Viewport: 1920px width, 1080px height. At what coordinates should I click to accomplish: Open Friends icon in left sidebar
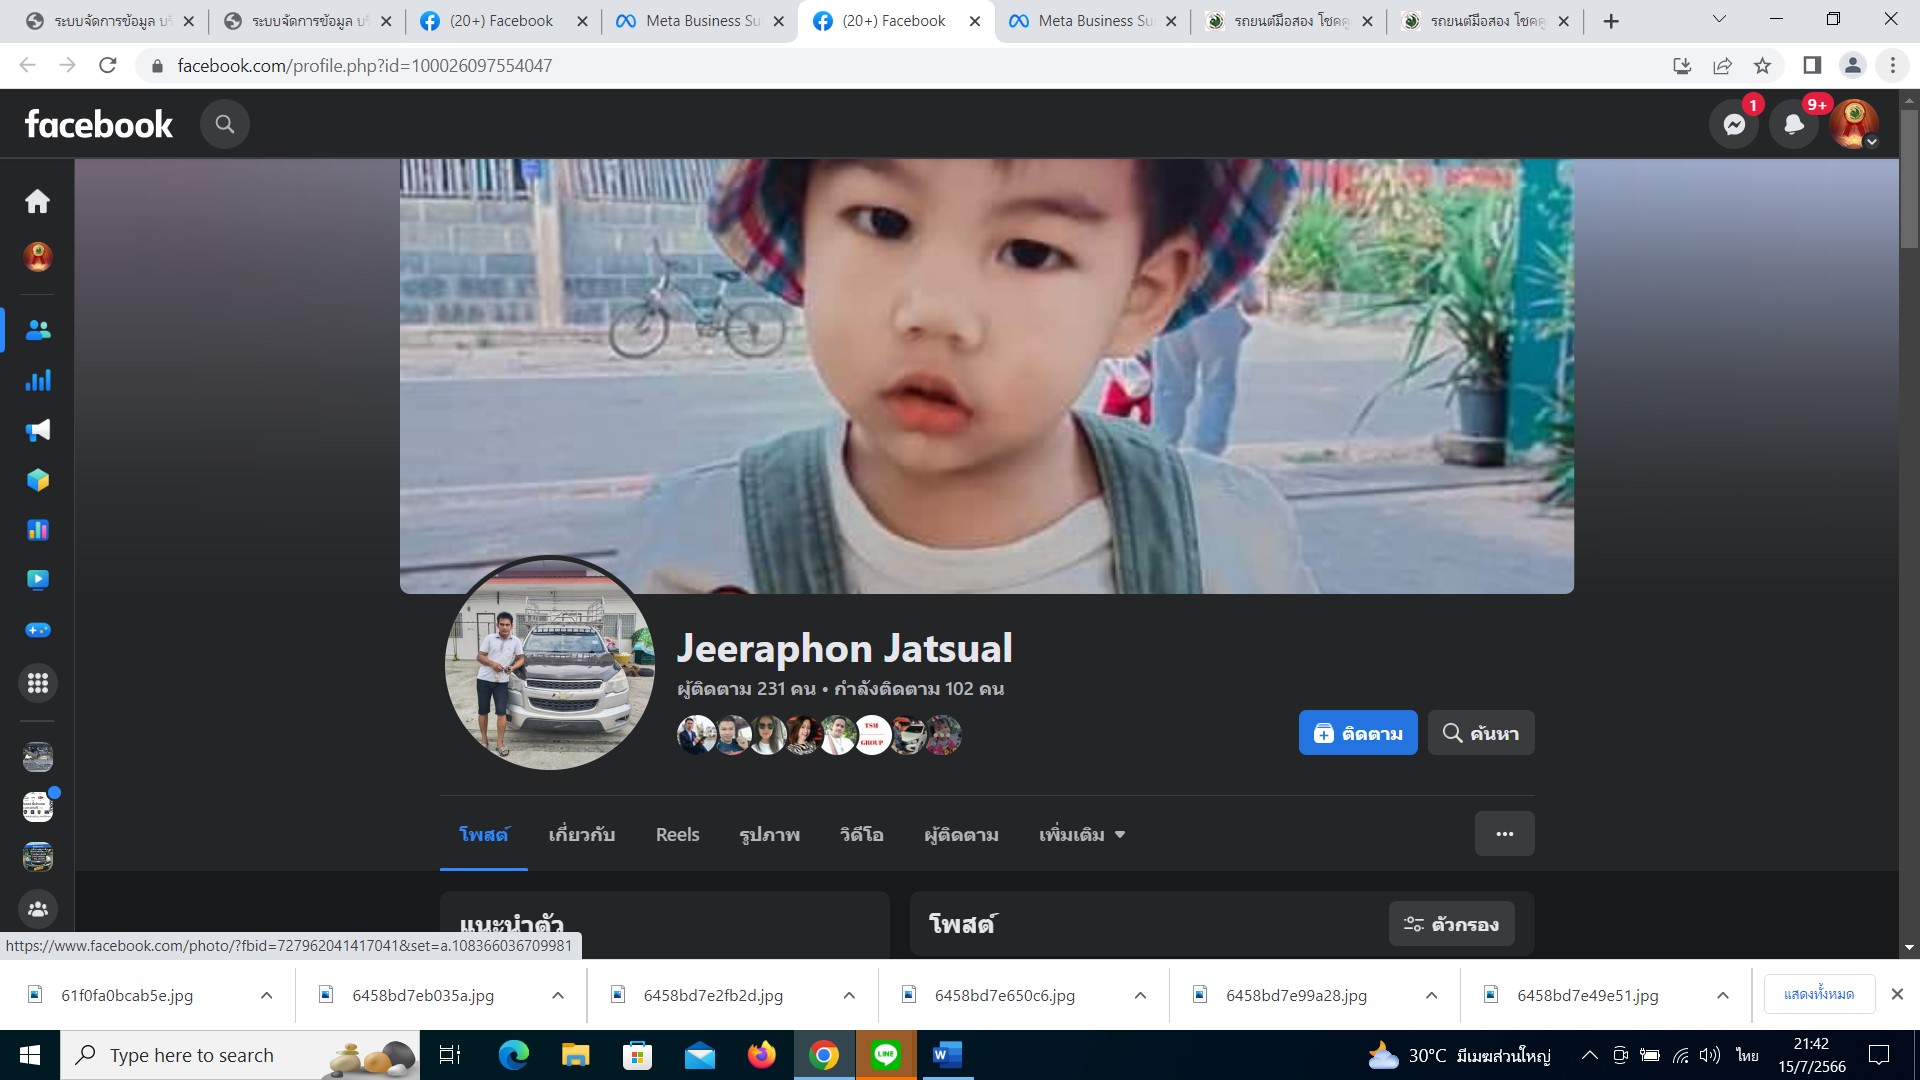pos(37,330)
